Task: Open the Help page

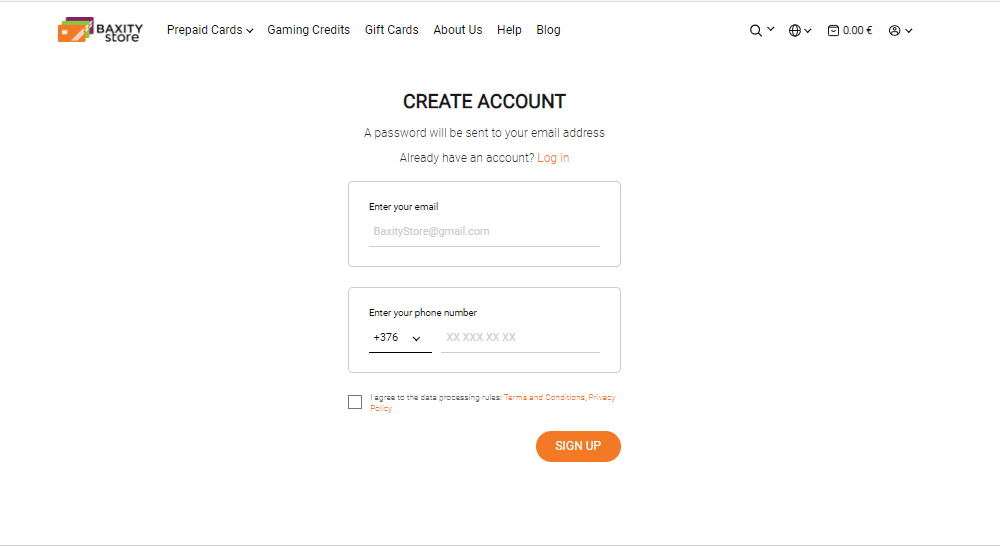Action: pyautogui.click(x=510, y=30)
